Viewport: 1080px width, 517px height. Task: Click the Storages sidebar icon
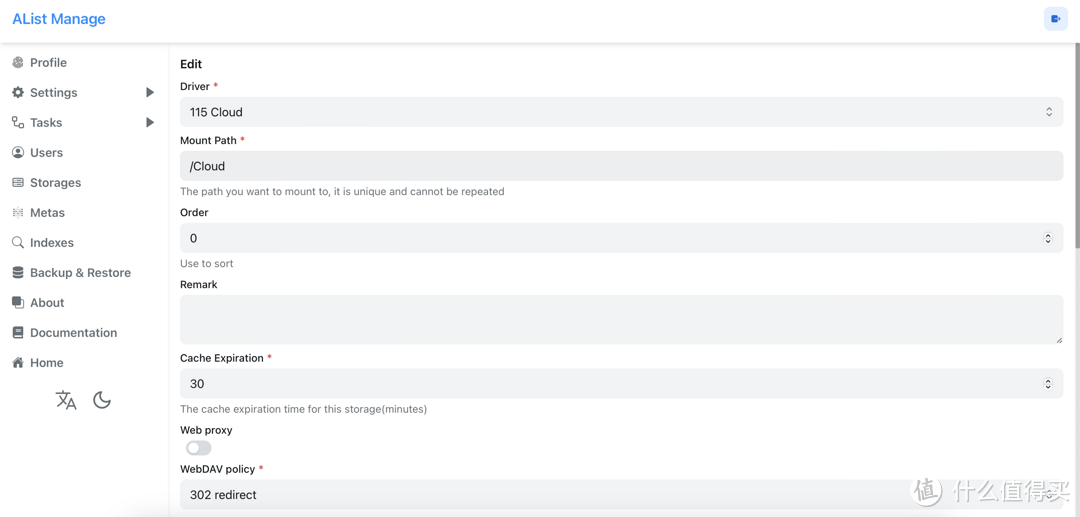(x=18, y=183)
